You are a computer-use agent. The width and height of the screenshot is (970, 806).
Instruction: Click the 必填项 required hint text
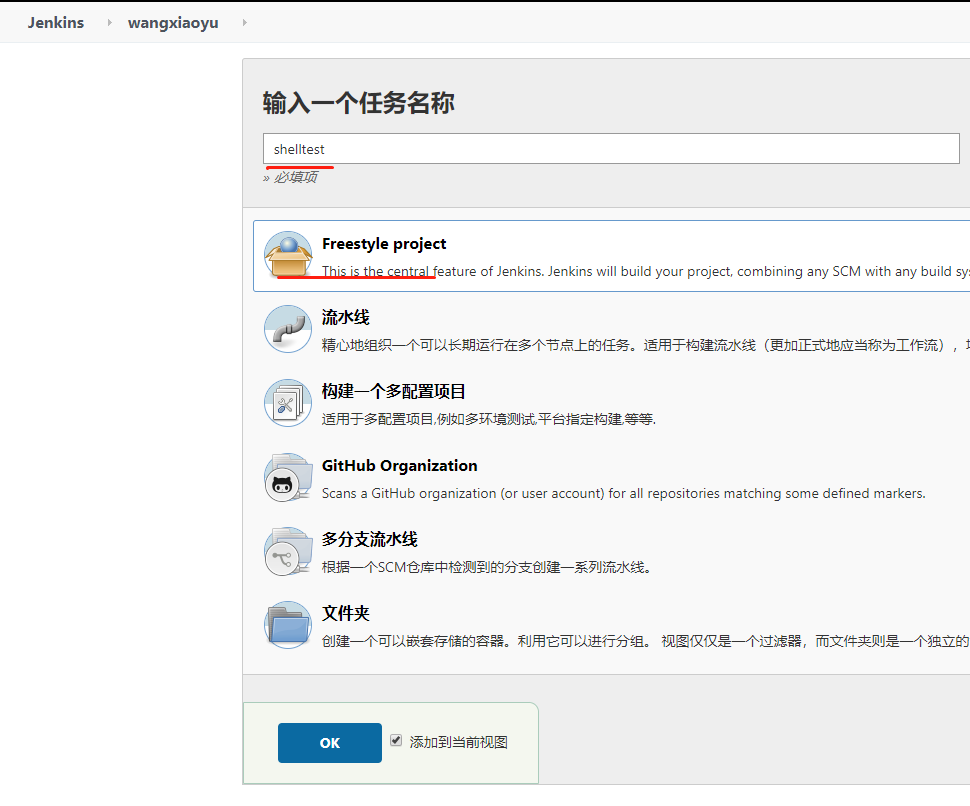290,178
